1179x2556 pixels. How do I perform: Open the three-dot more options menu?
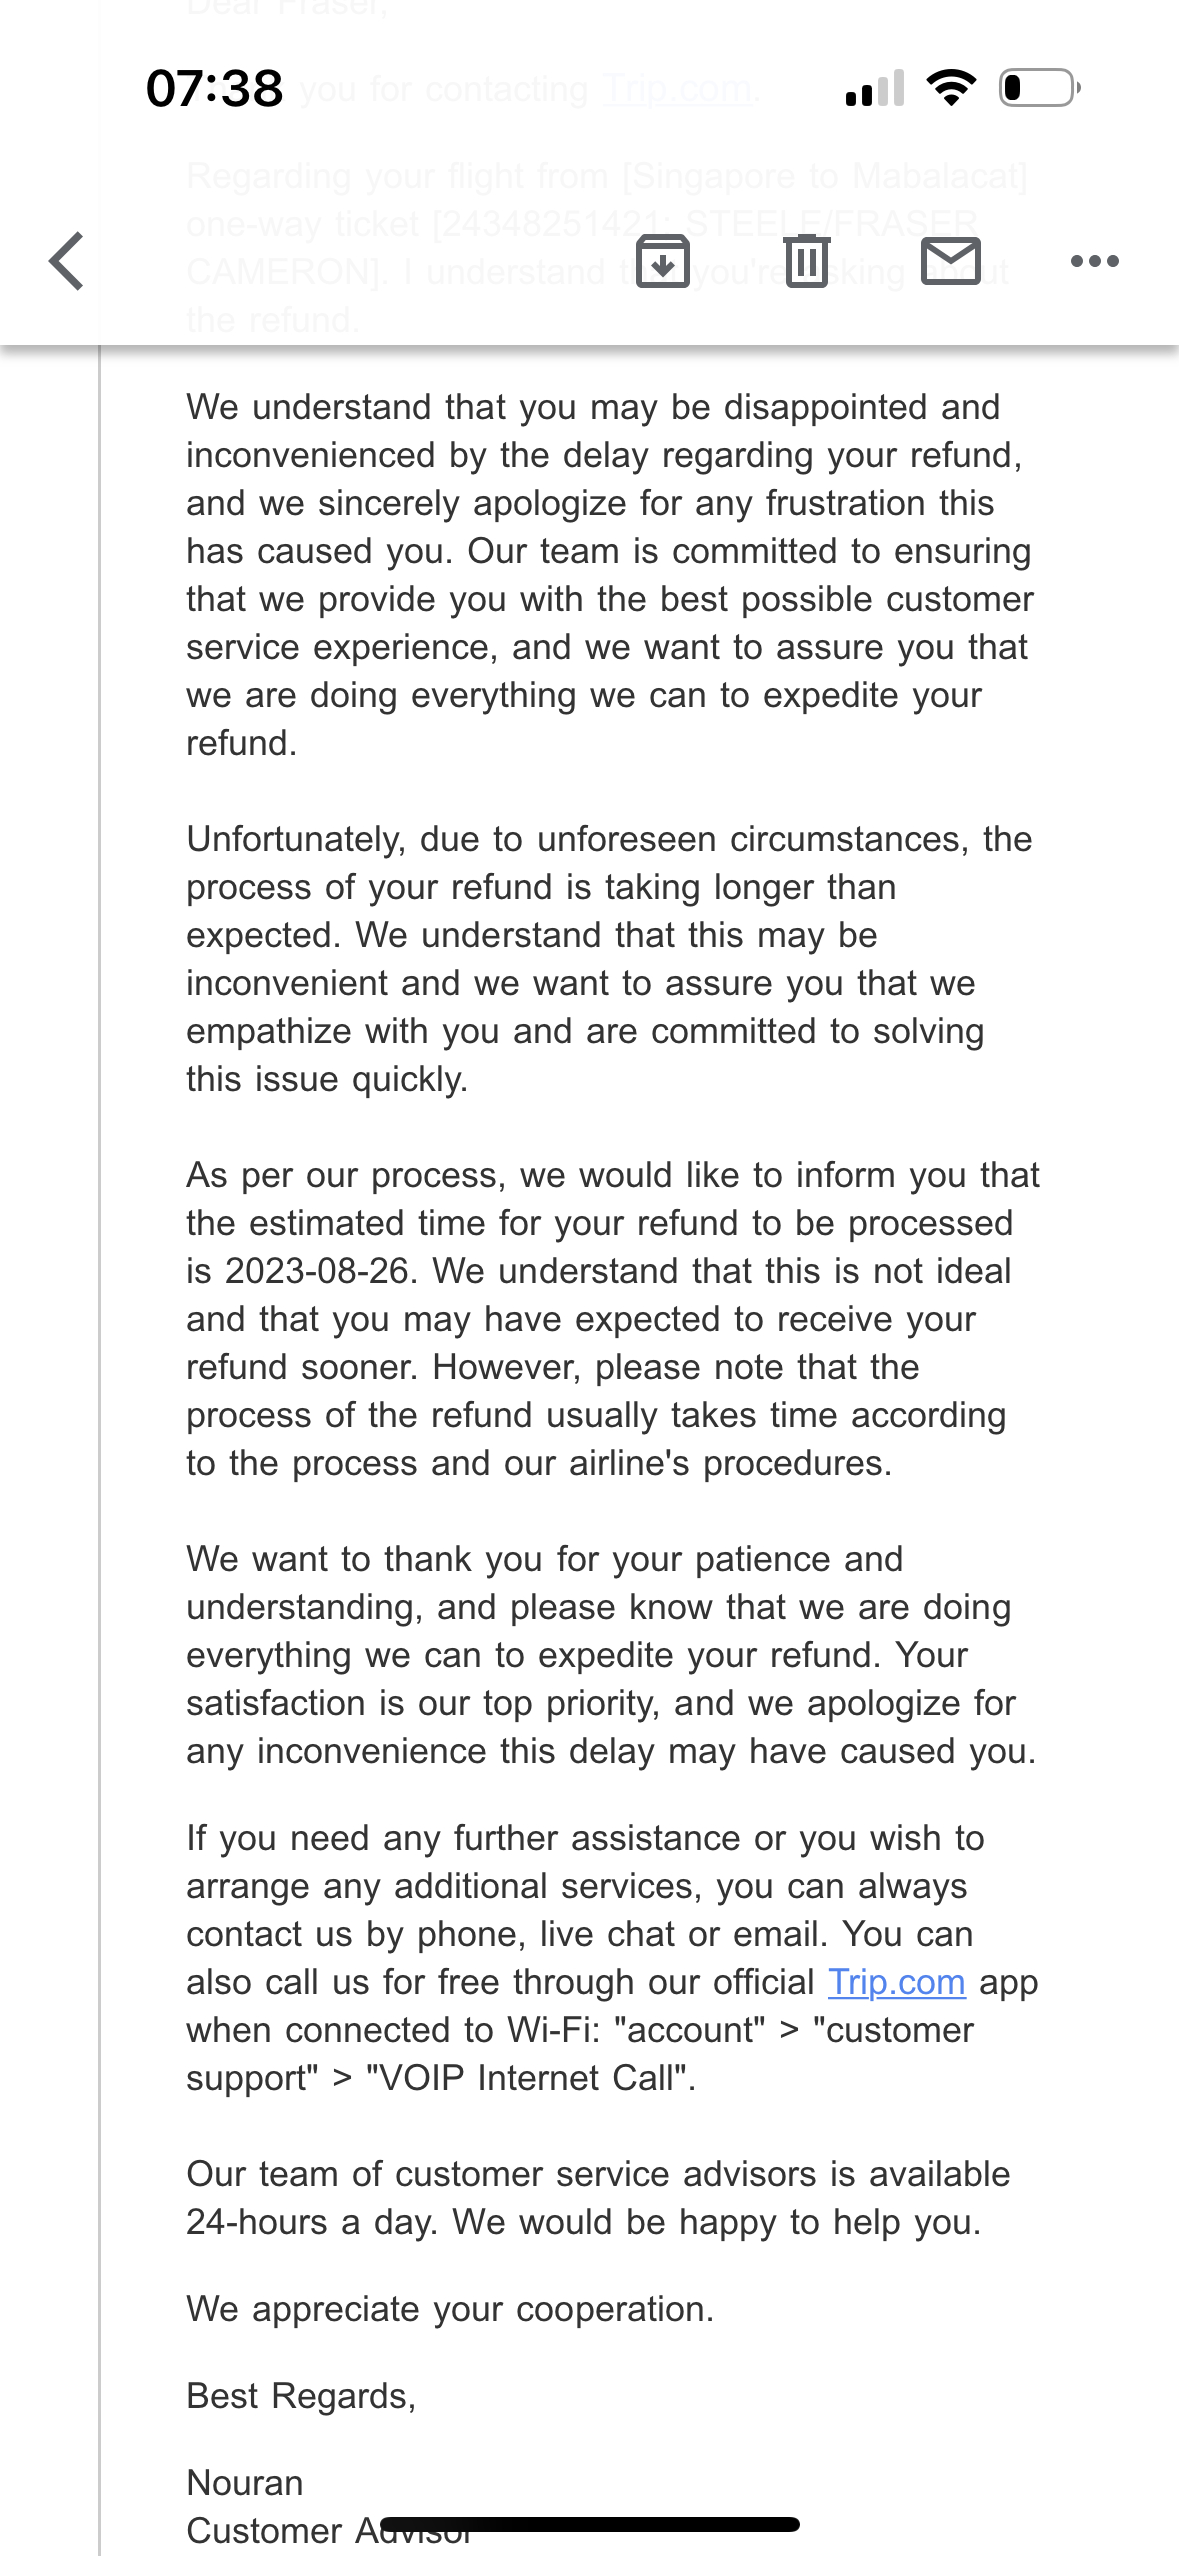tap(1094, 261)
